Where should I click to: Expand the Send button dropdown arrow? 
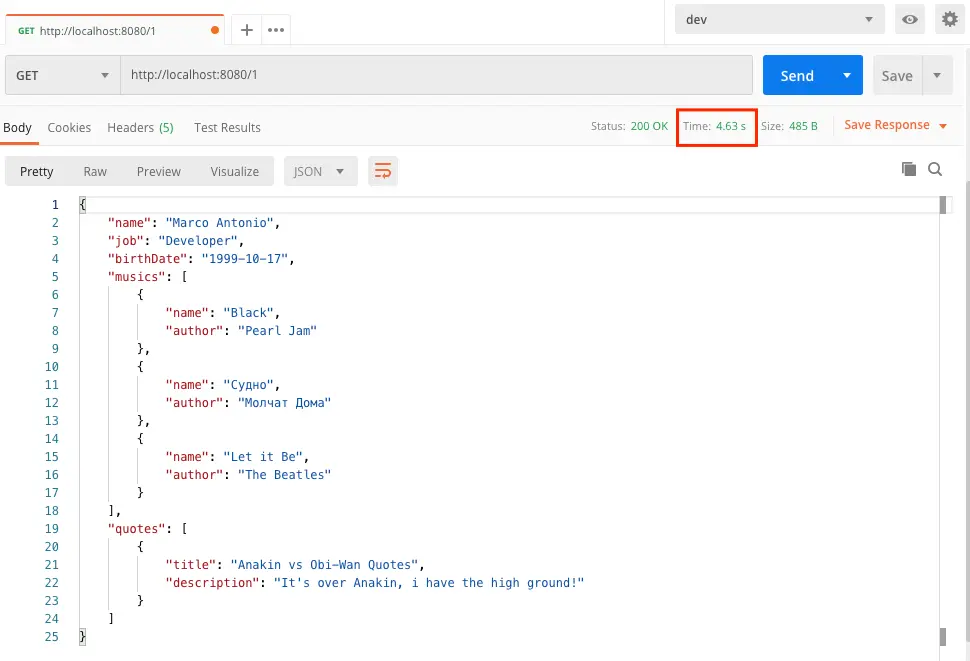[847, 75]
